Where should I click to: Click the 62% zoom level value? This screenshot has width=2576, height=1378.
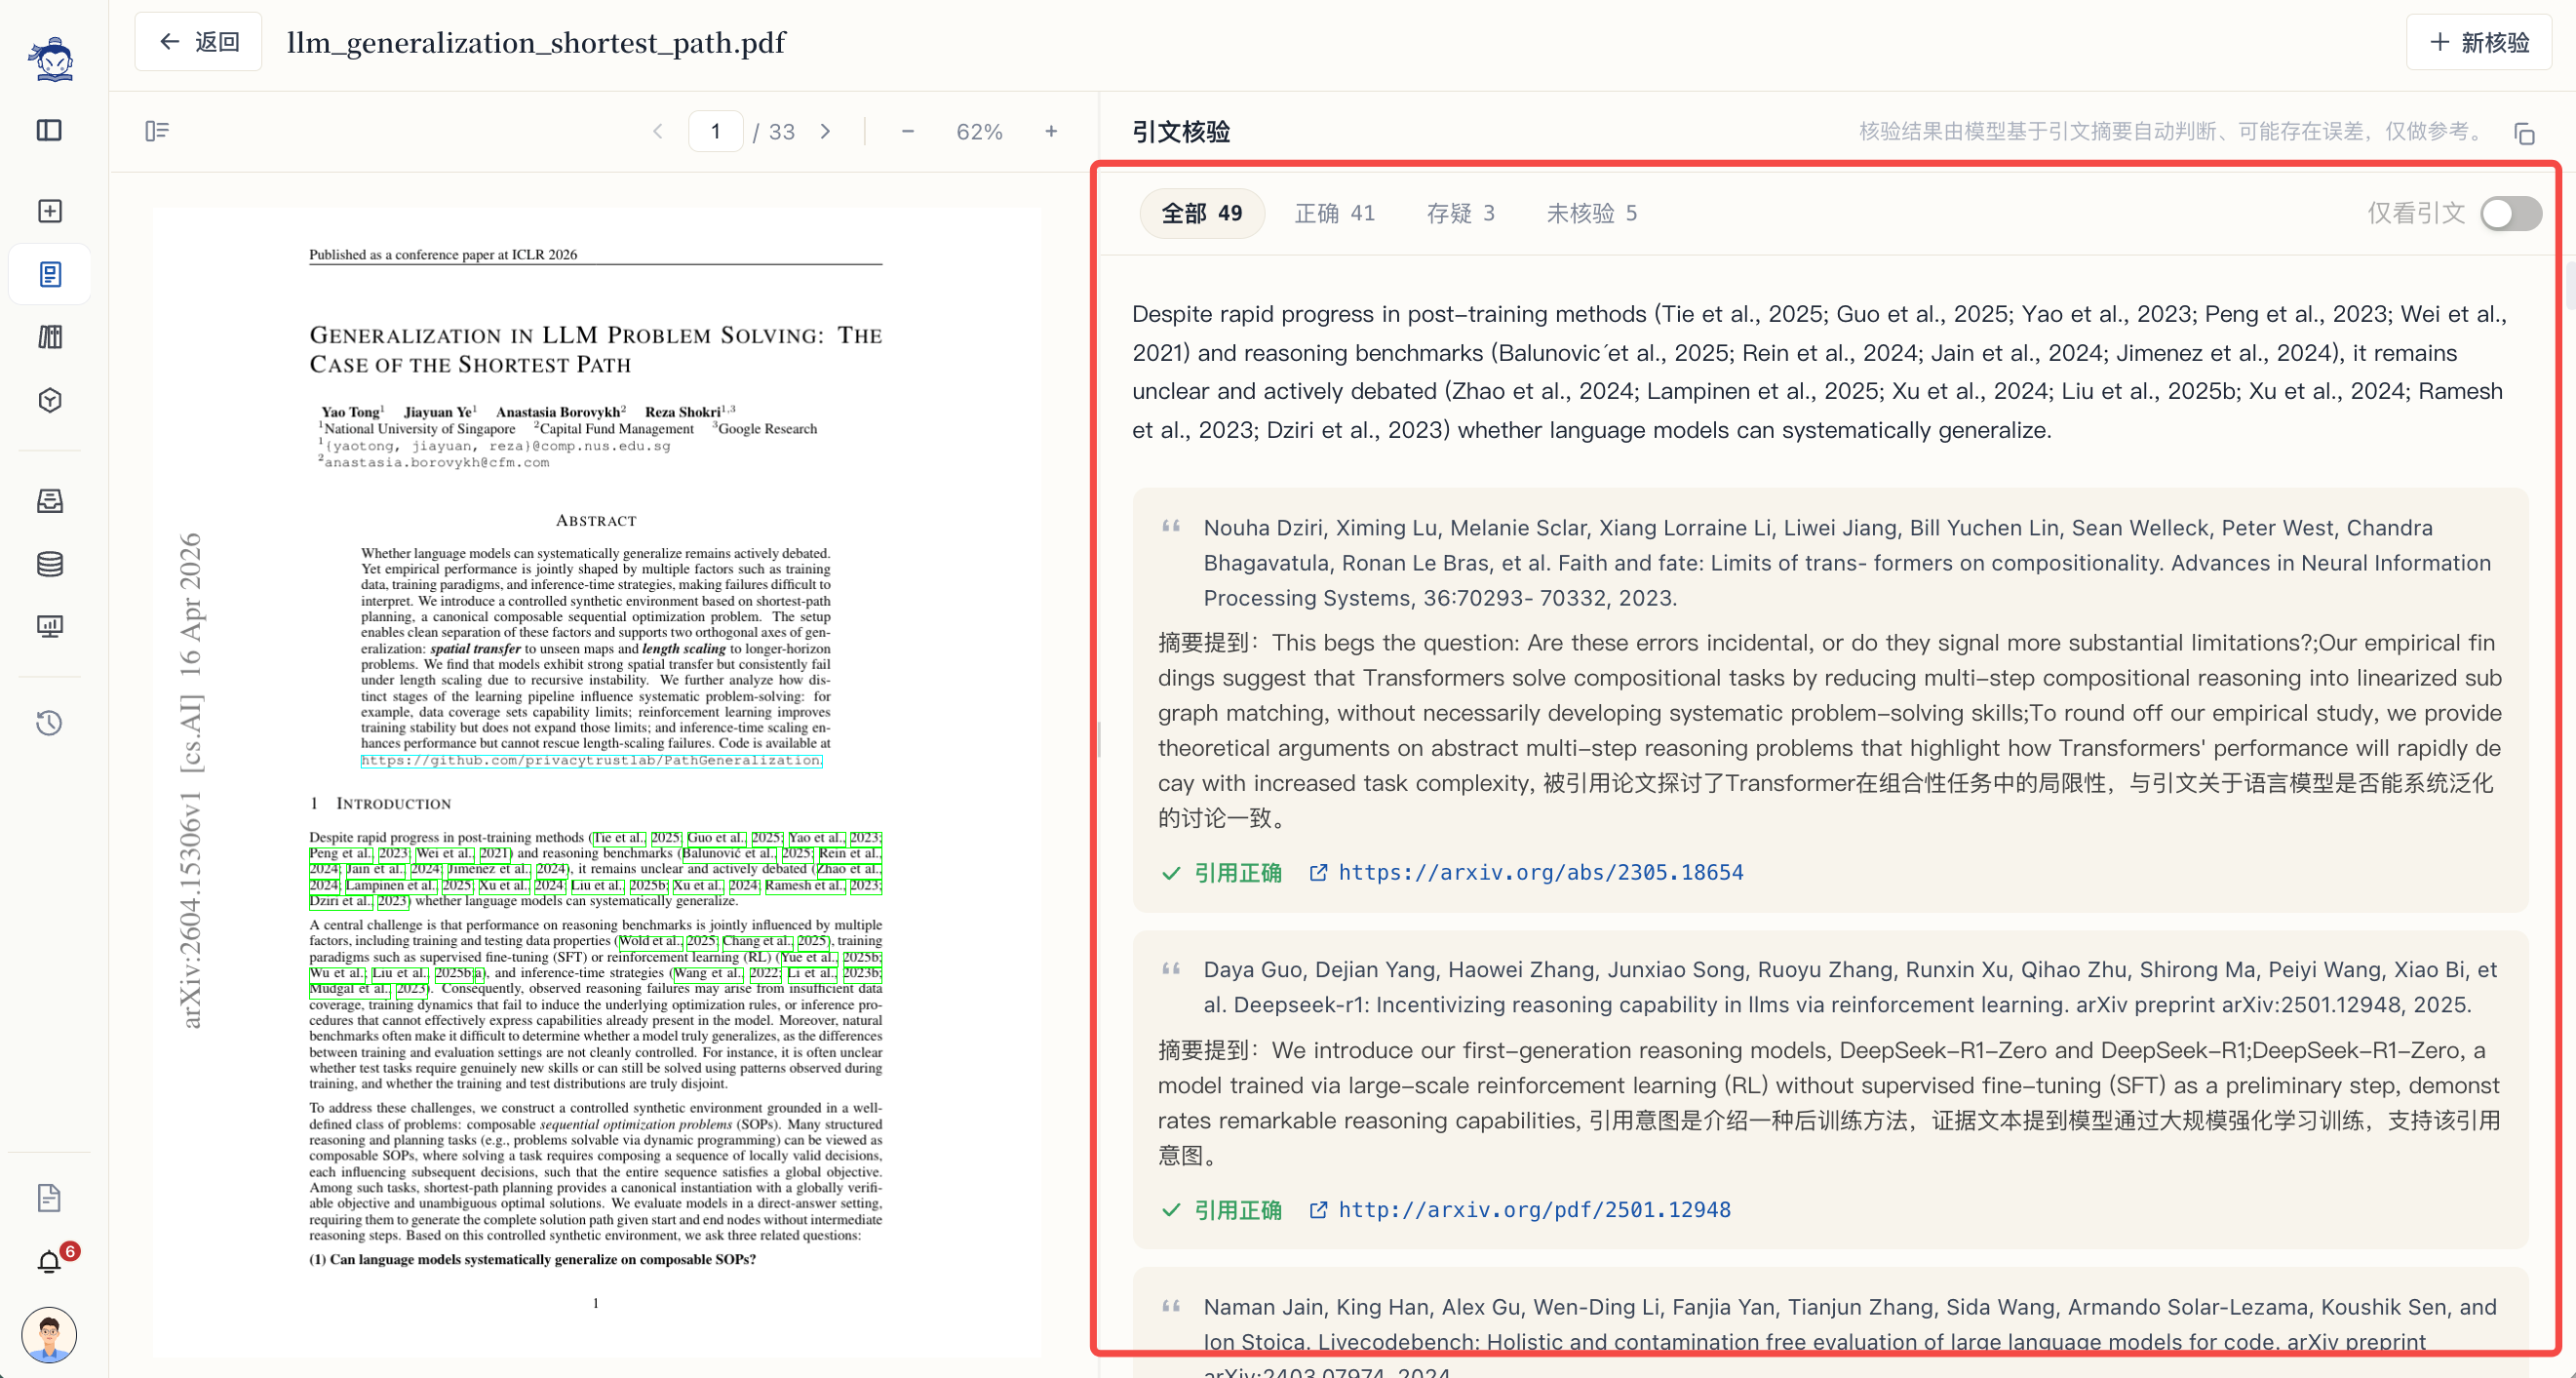pyautogui.click(x=979, y=131)
